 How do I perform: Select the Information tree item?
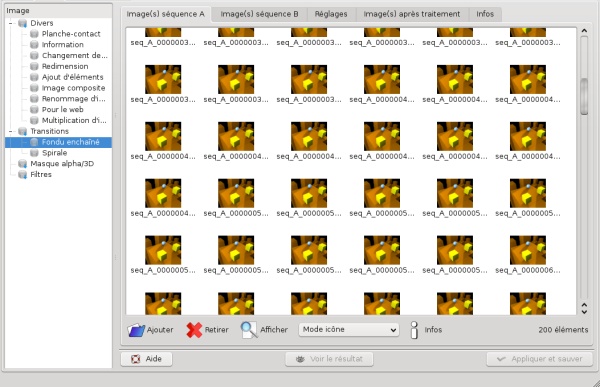62,45
